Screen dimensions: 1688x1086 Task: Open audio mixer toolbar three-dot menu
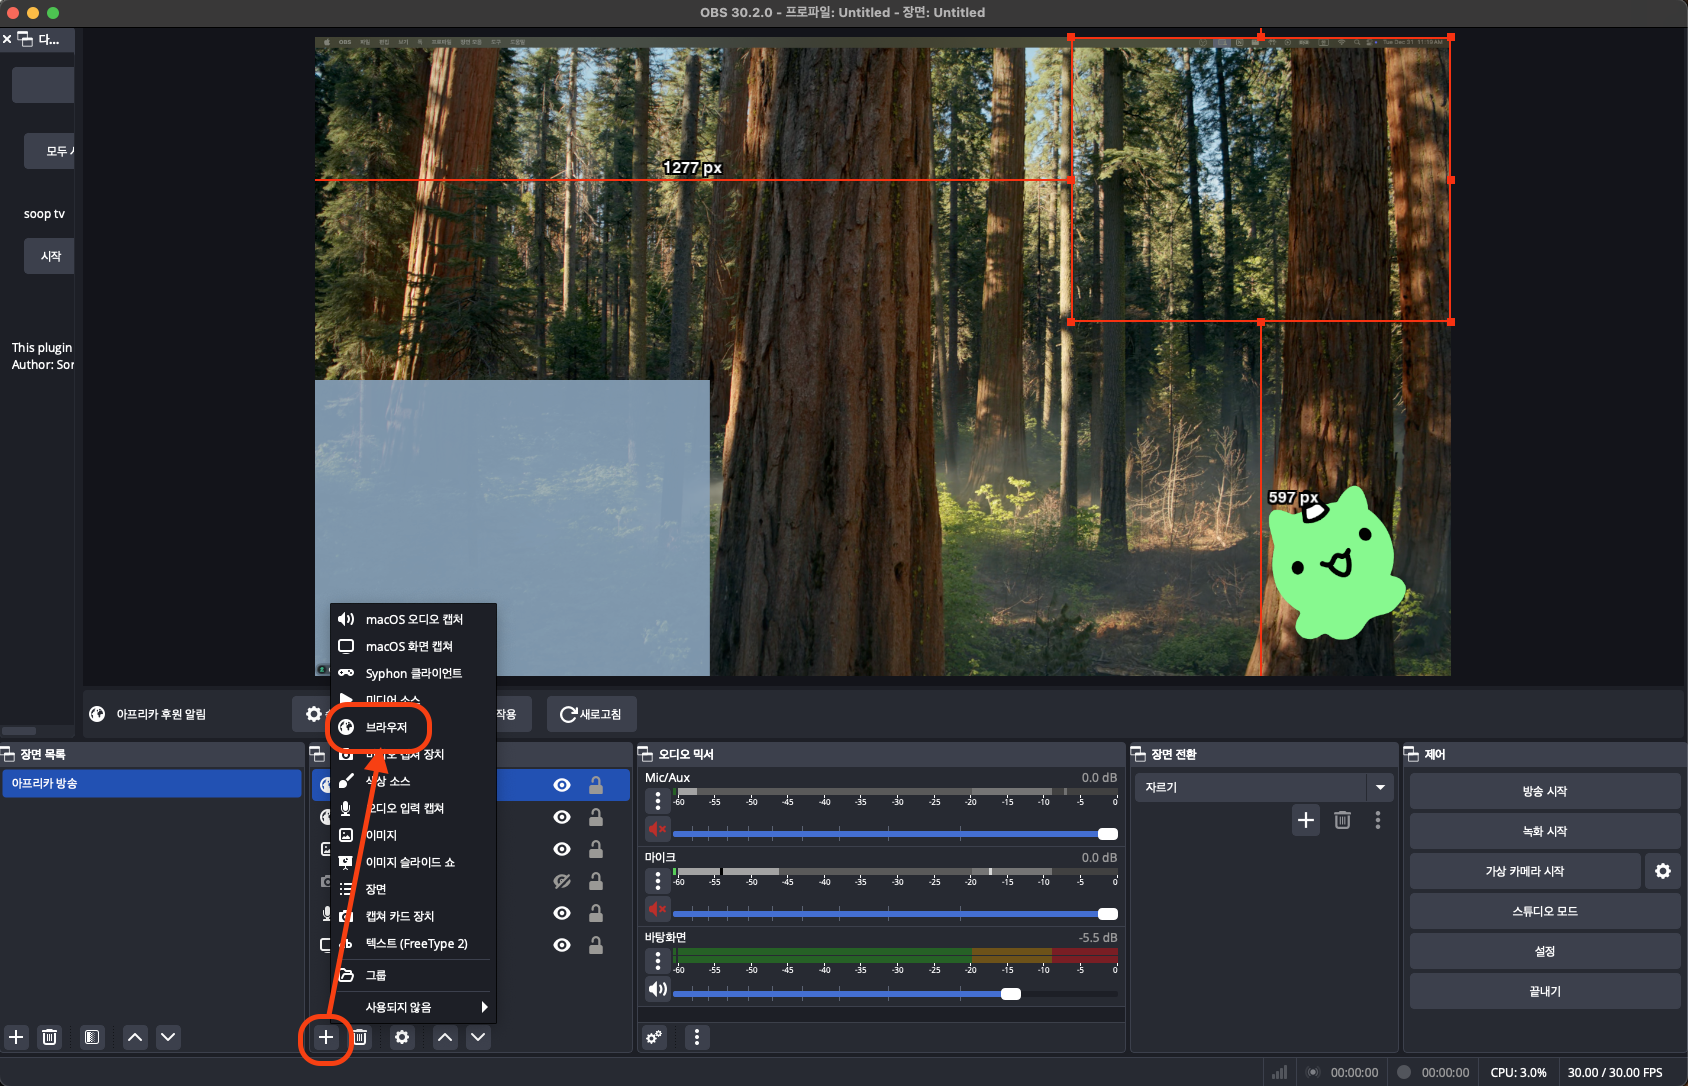[697, 1037]
